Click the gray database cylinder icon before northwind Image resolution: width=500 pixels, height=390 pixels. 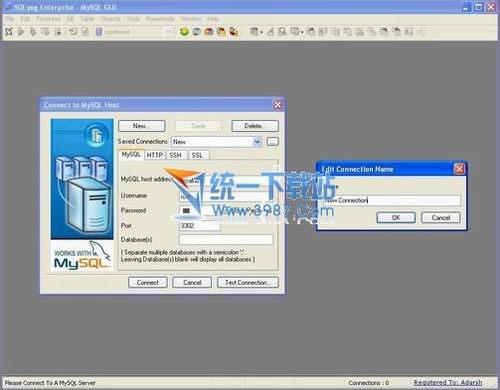(99, 32)
